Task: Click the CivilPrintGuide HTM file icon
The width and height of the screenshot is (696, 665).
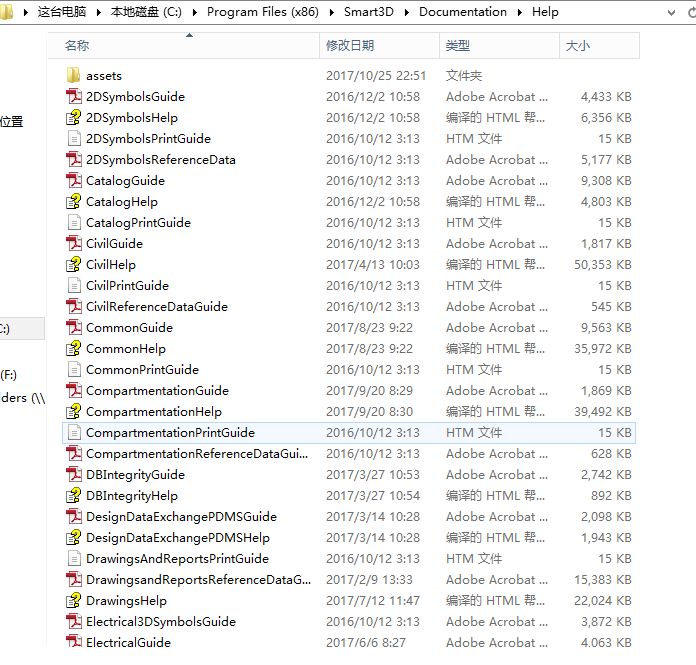Action: pyautogui.click(x=74, y=285)
